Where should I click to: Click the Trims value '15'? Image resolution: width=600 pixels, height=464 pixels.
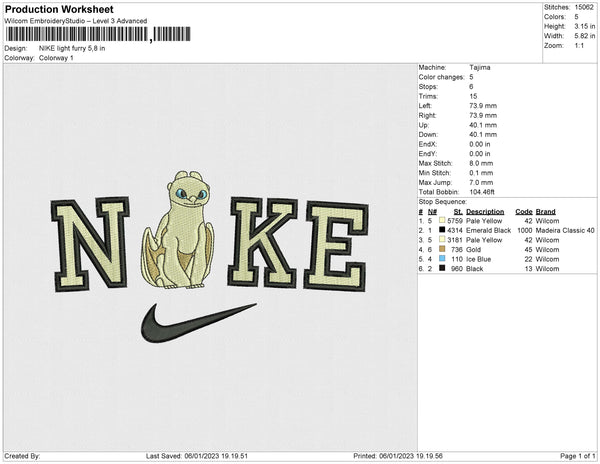pyautogui.click(x=473, y=96)
